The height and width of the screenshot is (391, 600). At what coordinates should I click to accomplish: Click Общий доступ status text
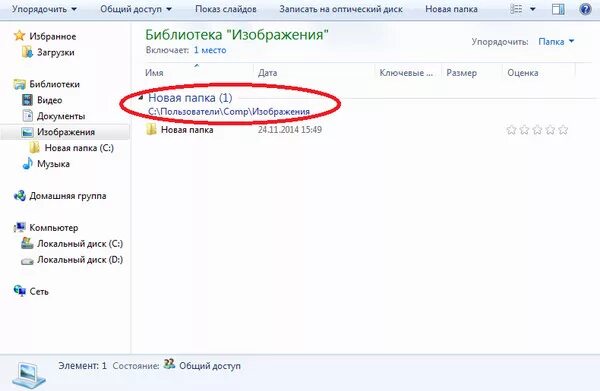click(x=210, y=366)
